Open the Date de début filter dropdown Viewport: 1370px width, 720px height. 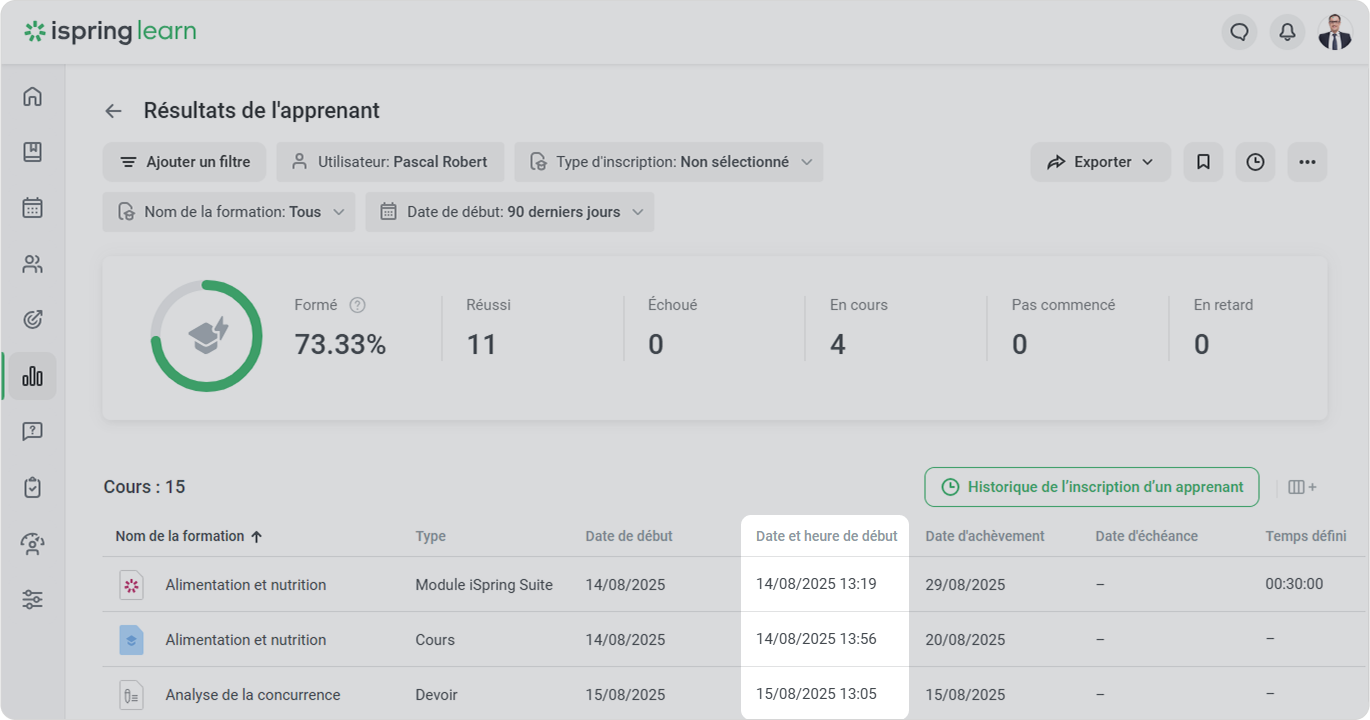509,212
